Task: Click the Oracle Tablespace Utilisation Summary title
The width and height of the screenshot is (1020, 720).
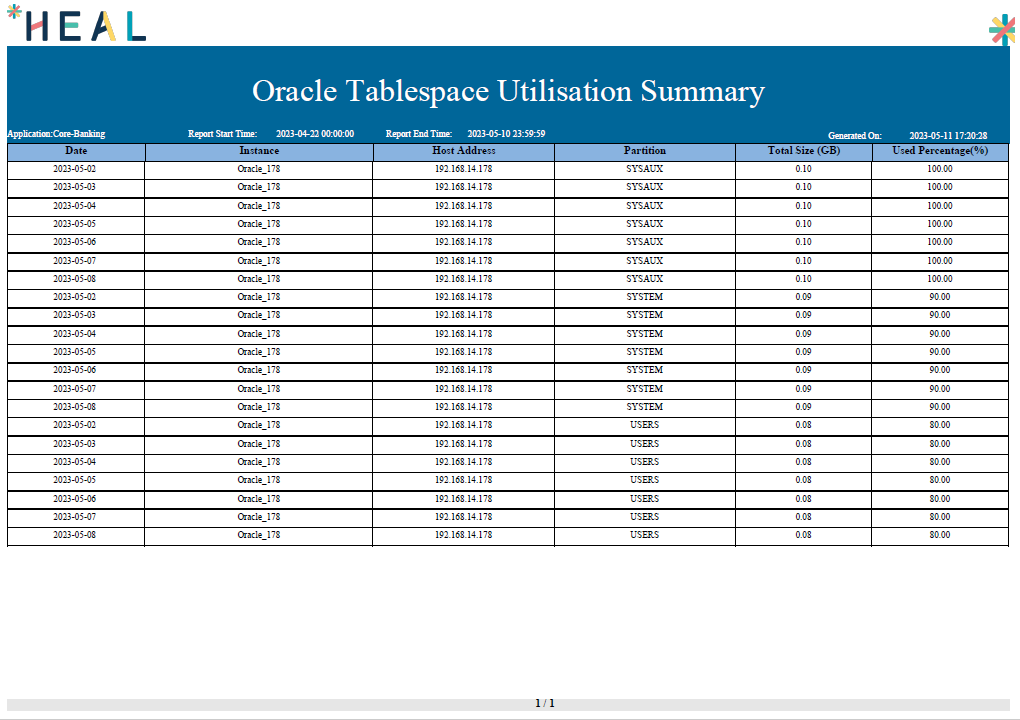Action: (508, 91)
